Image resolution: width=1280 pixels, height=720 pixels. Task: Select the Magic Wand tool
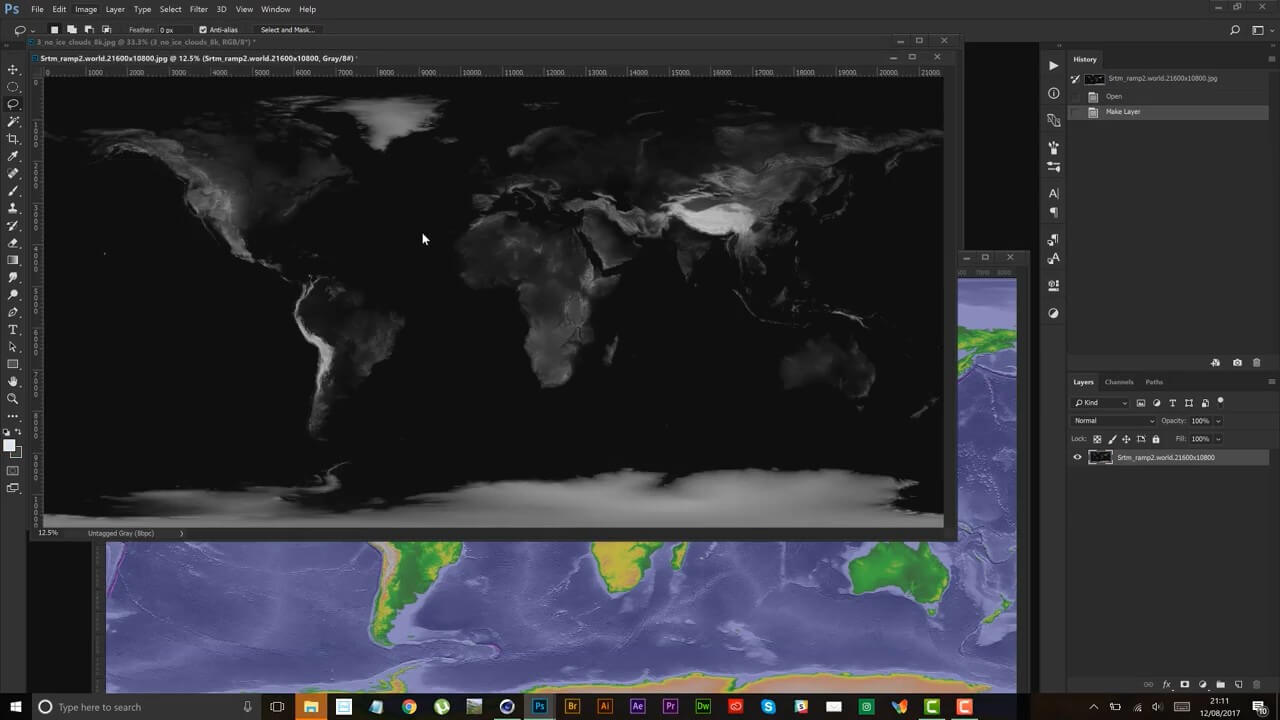pos(13,122)
